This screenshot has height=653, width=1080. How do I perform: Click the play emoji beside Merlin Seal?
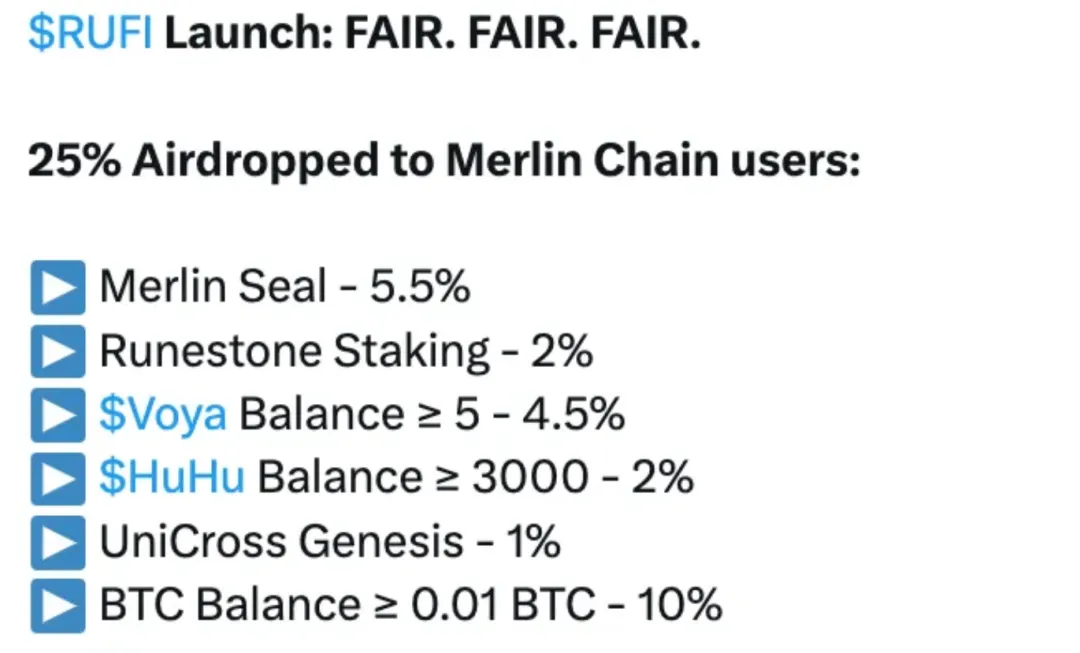click(58, 287)
